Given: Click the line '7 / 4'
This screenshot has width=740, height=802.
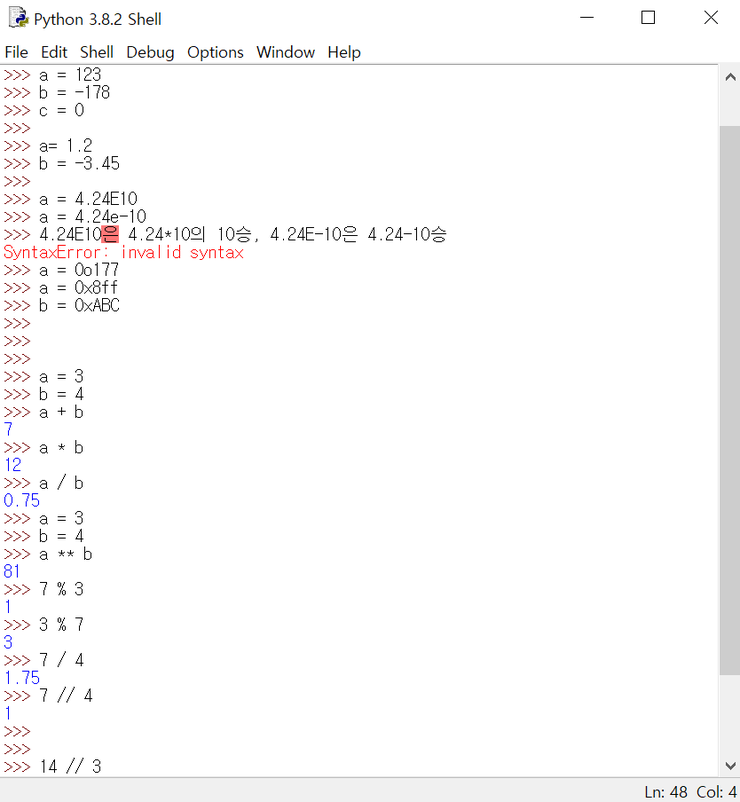Looking at the screenshot, I should coord(61,660).
